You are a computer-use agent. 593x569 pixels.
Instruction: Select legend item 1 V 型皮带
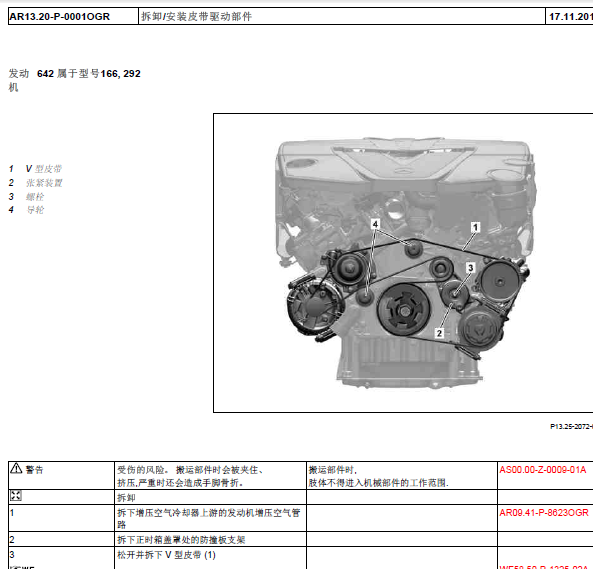point(35,169)
